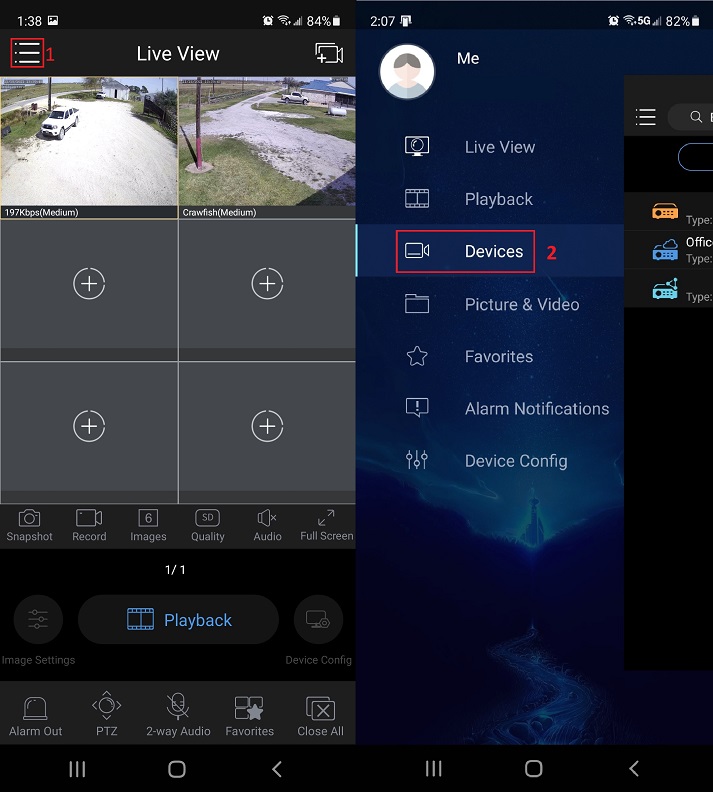Open the Images layout selector
This screenshot has height=792, width=713.
(x=148, y=524)
